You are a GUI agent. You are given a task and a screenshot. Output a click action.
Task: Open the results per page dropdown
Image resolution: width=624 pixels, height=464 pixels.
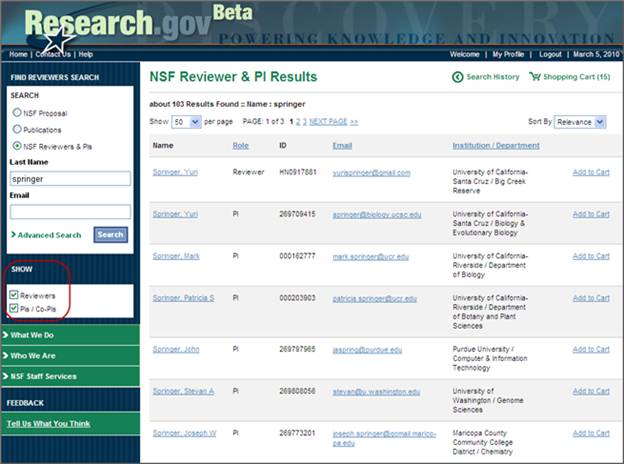point(185,122)
